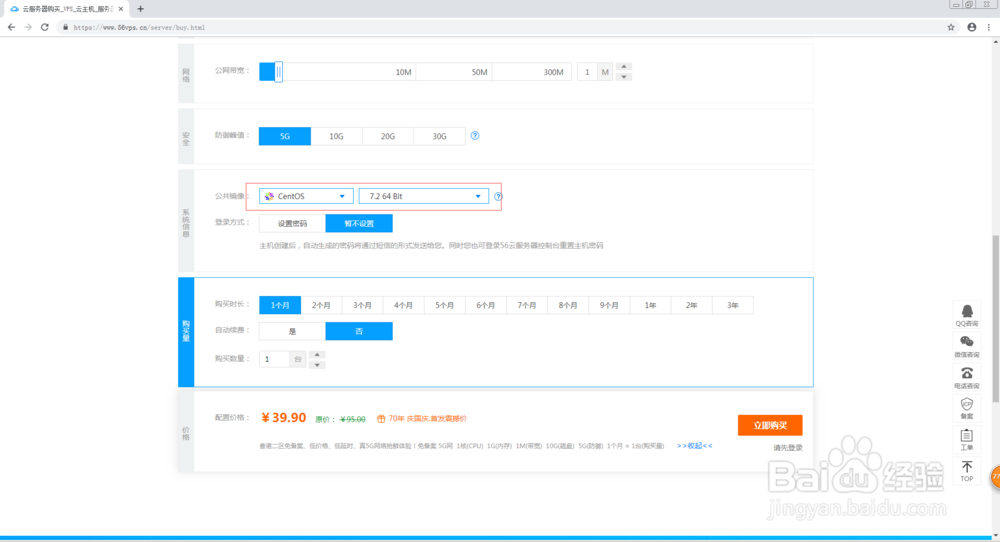Set bandwidth slider to 300M mark
This screenshot has height=542, width=1000.
pos(554,73)
